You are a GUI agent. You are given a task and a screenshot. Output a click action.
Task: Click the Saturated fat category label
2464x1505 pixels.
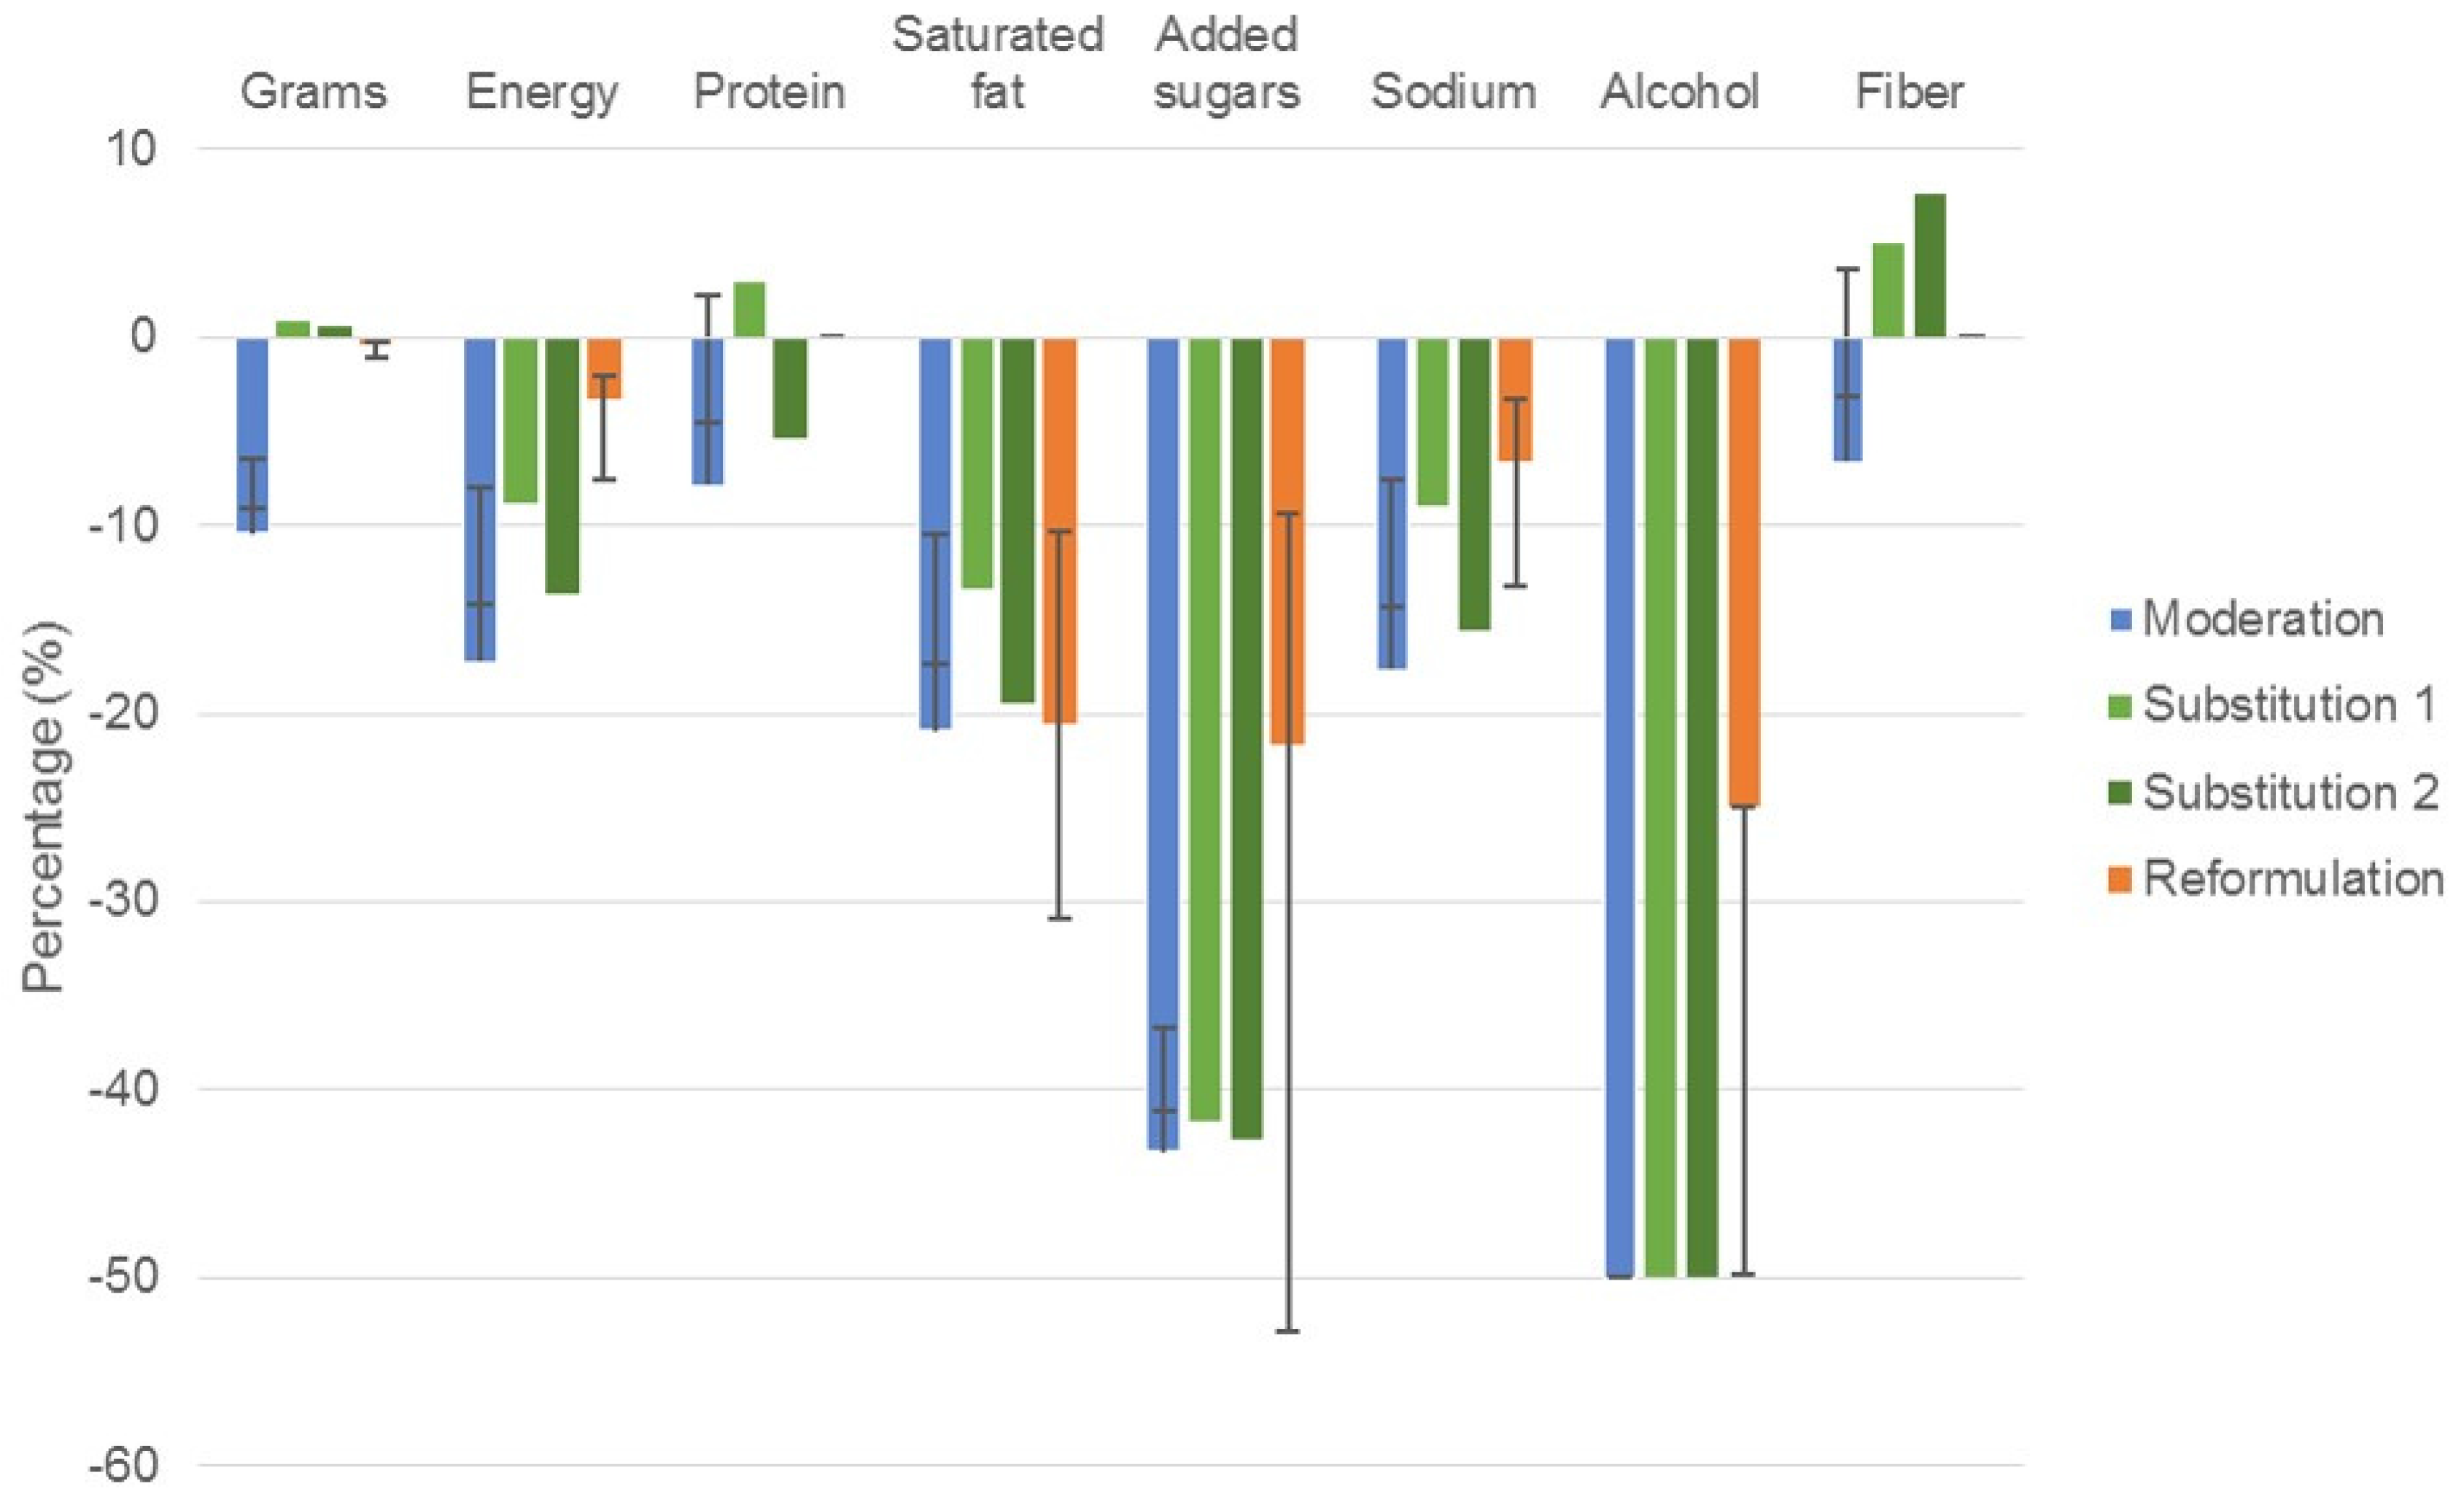point(998,63)
